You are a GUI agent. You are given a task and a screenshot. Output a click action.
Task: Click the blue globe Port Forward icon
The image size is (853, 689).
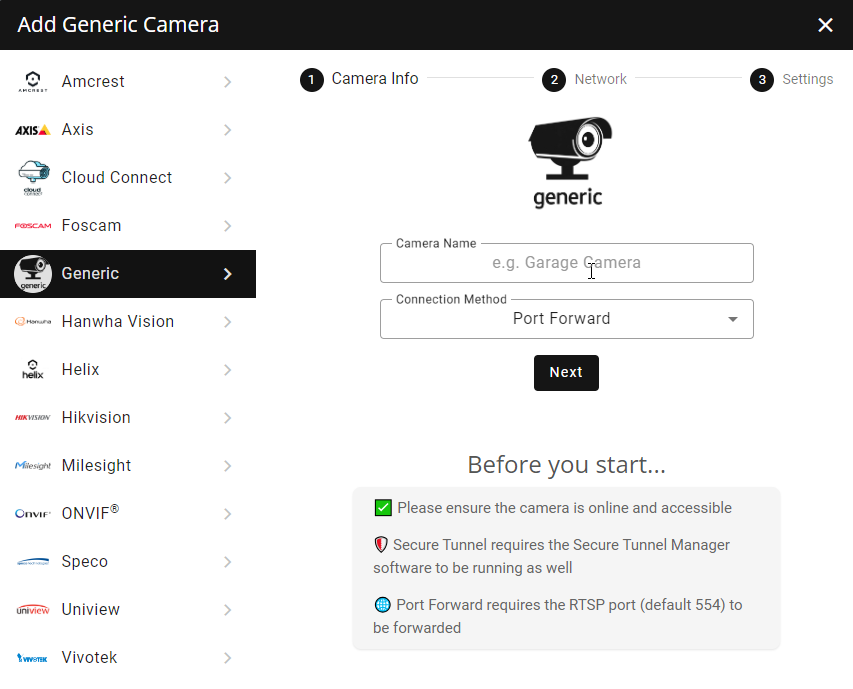[x=383, y=605]
